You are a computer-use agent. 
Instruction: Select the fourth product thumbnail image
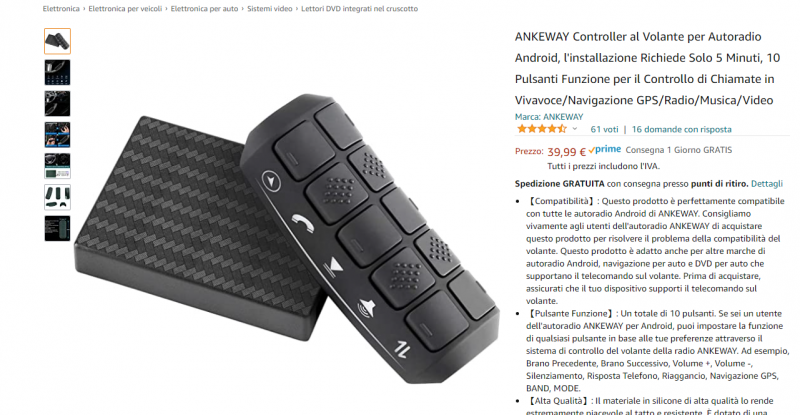click(x=57, y=135)
